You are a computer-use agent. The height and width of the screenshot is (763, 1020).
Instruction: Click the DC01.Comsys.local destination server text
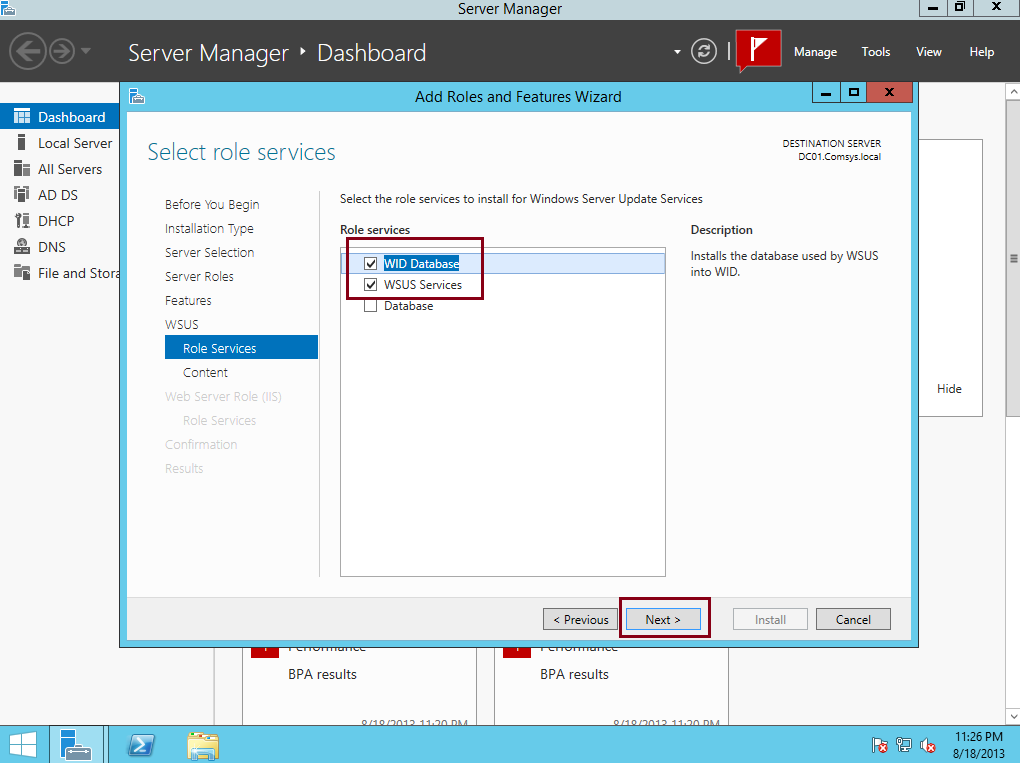(x=839, y=157)
